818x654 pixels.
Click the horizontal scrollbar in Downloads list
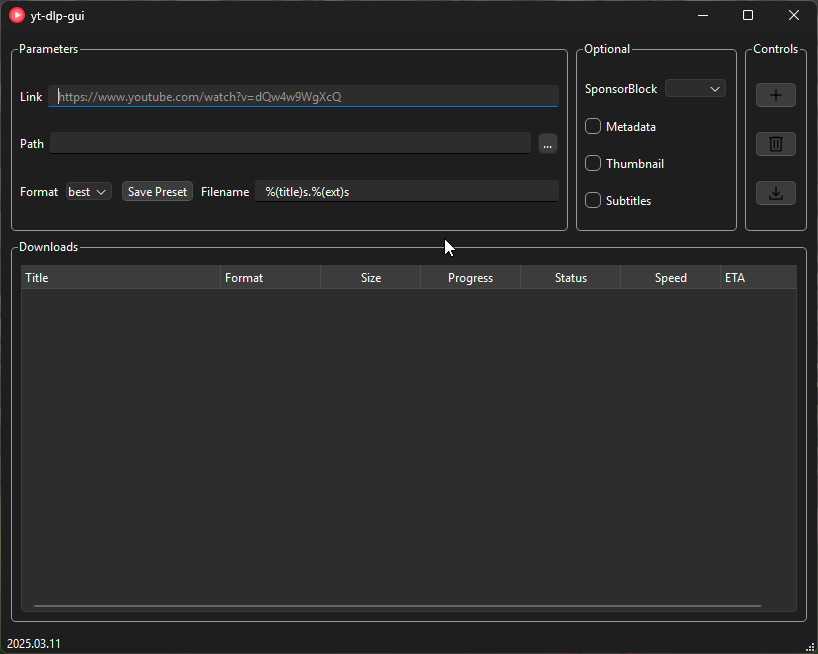coord(398,606)
